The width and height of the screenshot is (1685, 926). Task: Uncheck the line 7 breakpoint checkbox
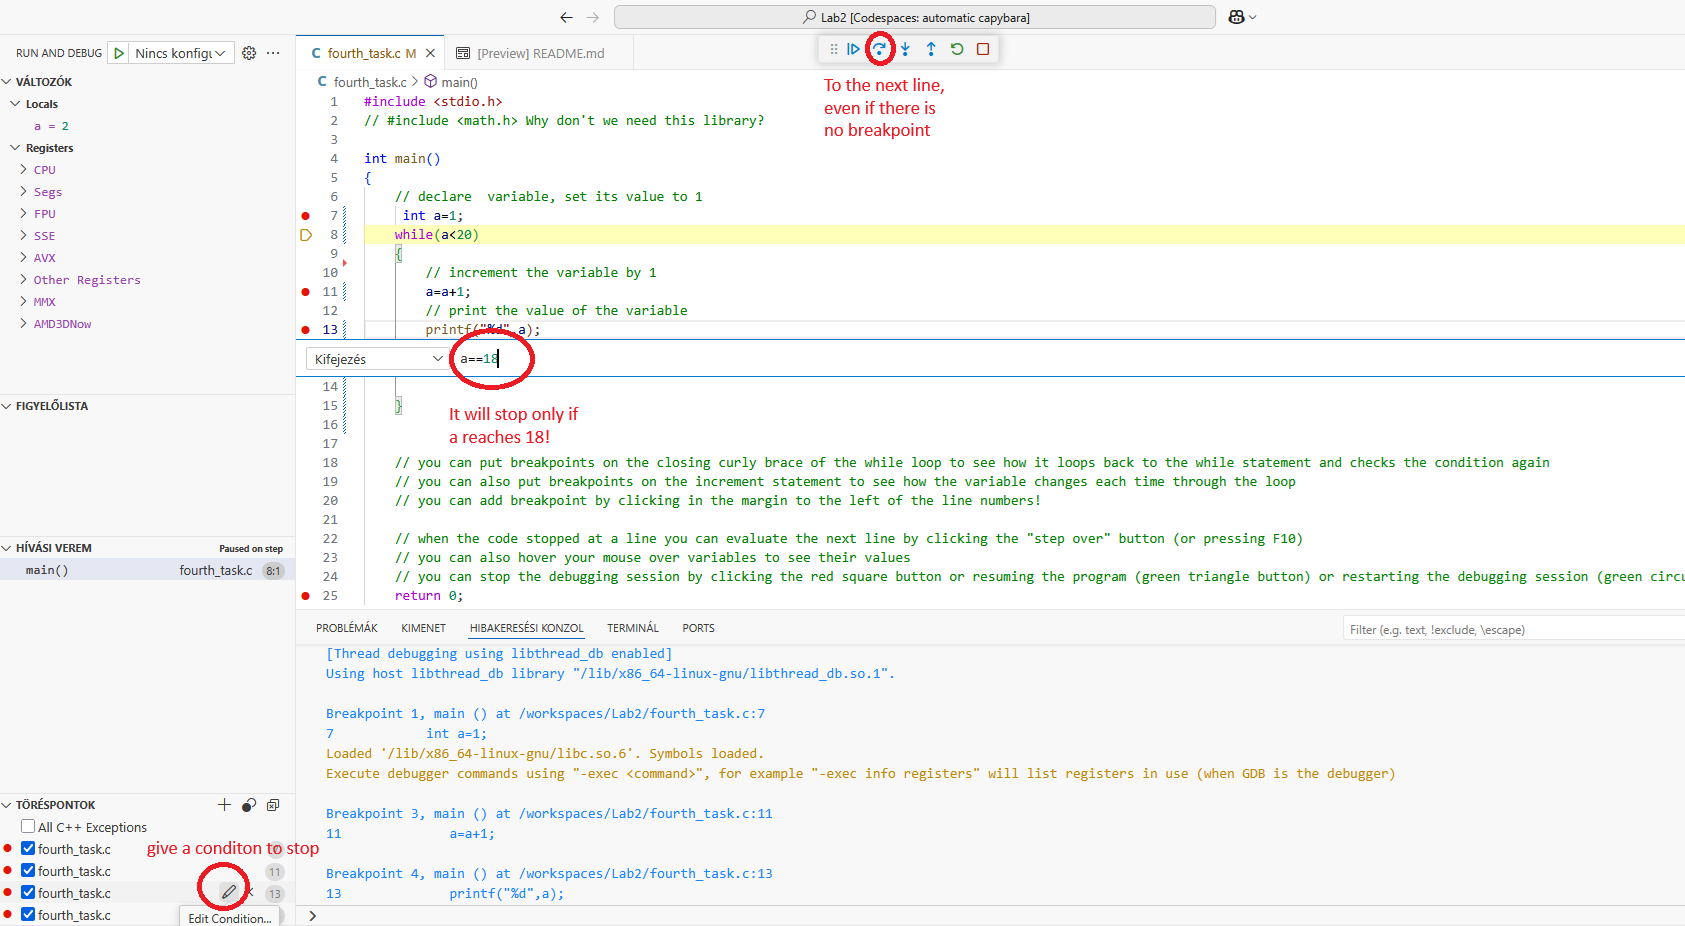point(28,849)
